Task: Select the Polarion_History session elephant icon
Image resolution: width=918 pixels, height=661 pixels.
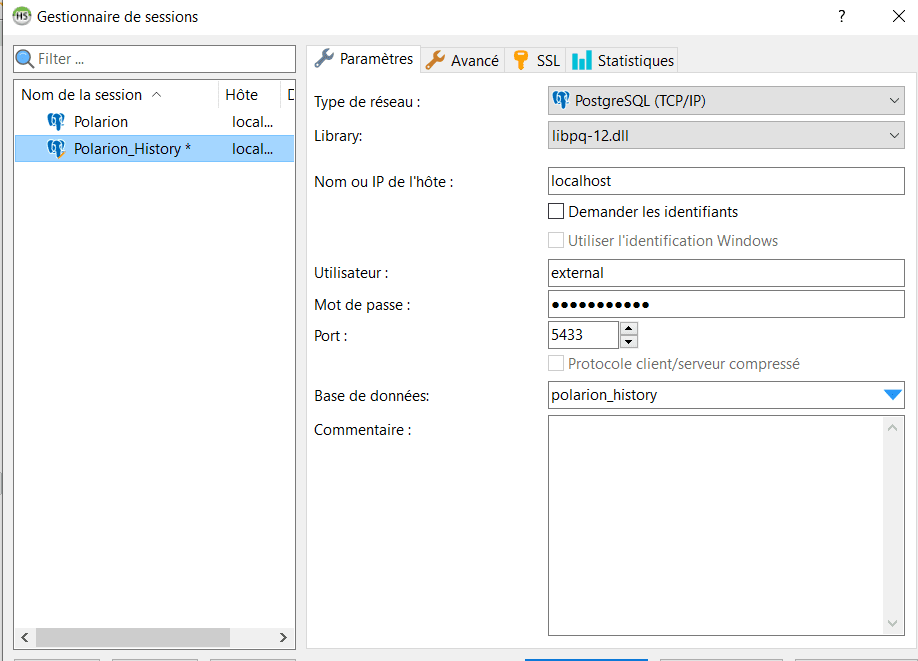Action: (x=56, y=149)
